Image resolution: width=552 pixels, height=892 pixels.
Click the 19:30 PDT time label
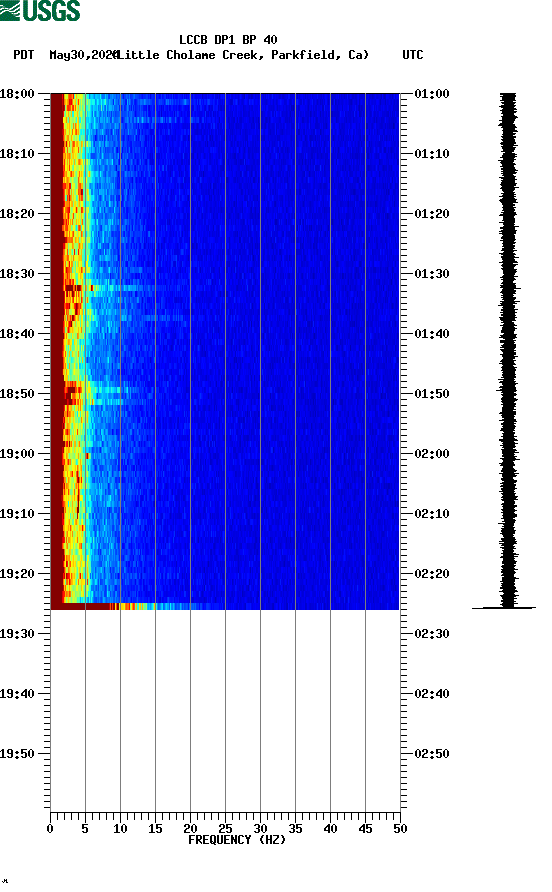(17, 634)
